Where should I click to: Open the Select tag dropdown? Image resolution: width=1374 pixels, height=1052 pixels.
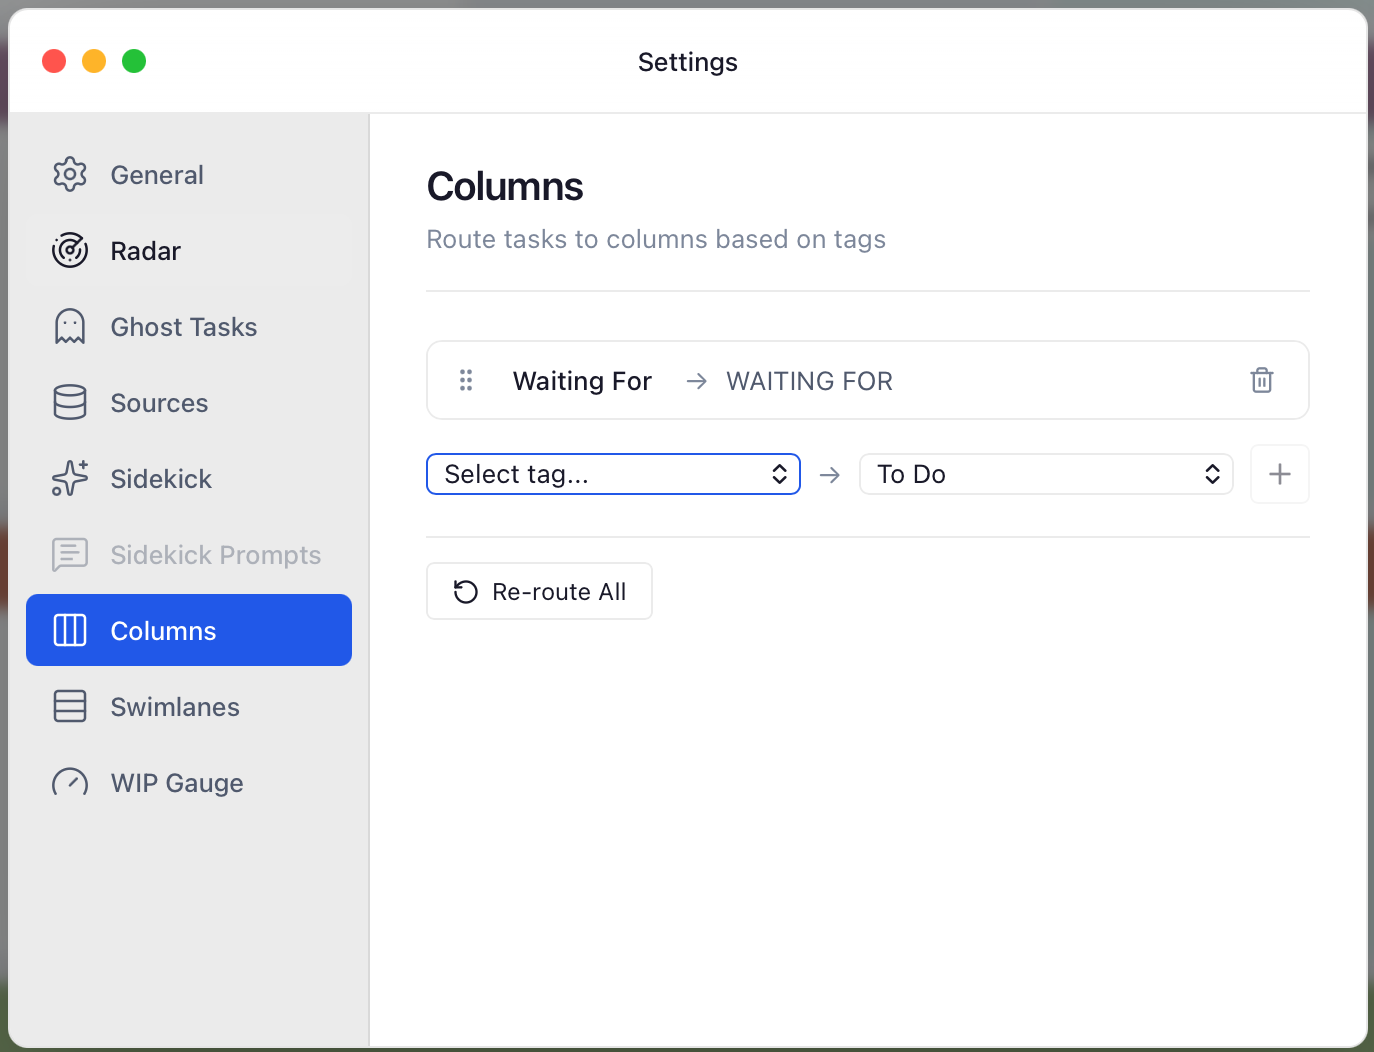pyautogui.click(x=613, y=474)
